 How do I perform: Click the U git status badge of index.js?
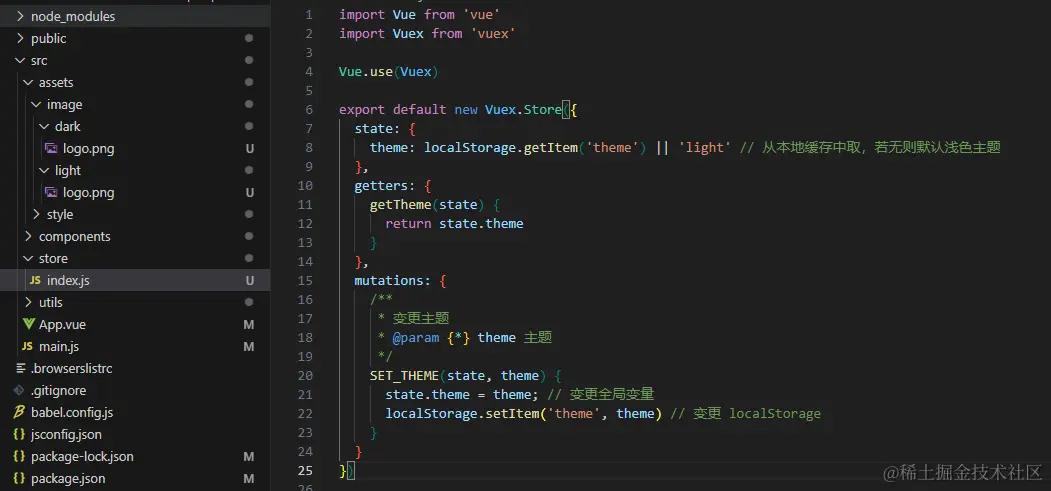[249, 281]
